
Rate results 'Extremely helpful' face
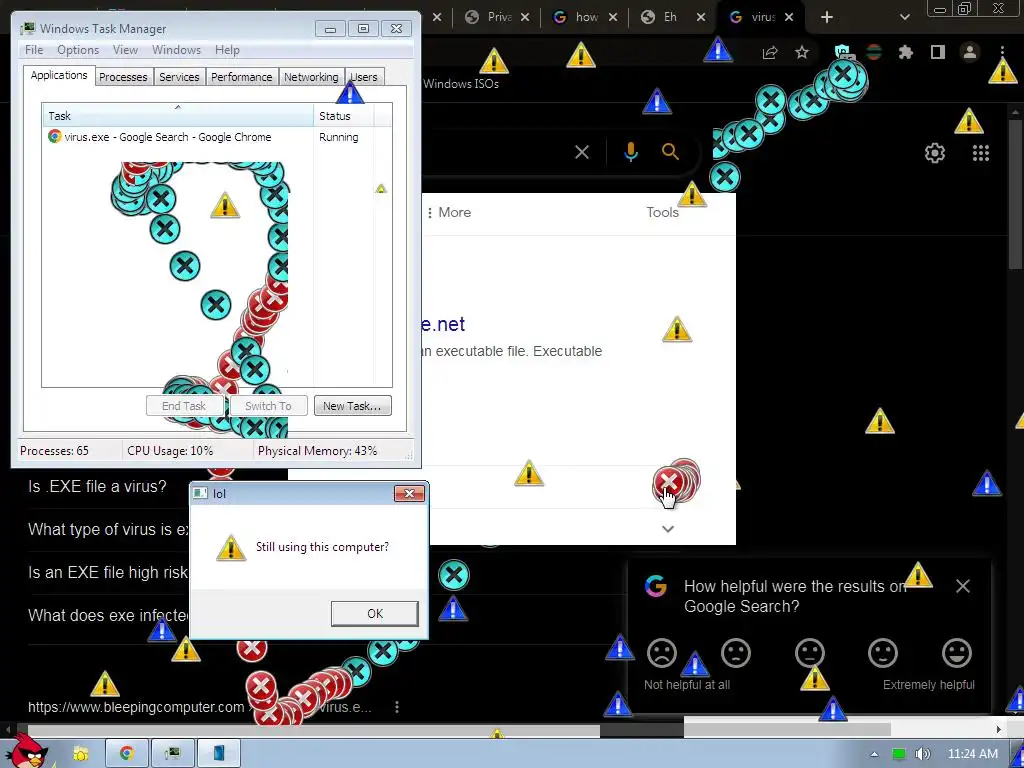point(957,653)
